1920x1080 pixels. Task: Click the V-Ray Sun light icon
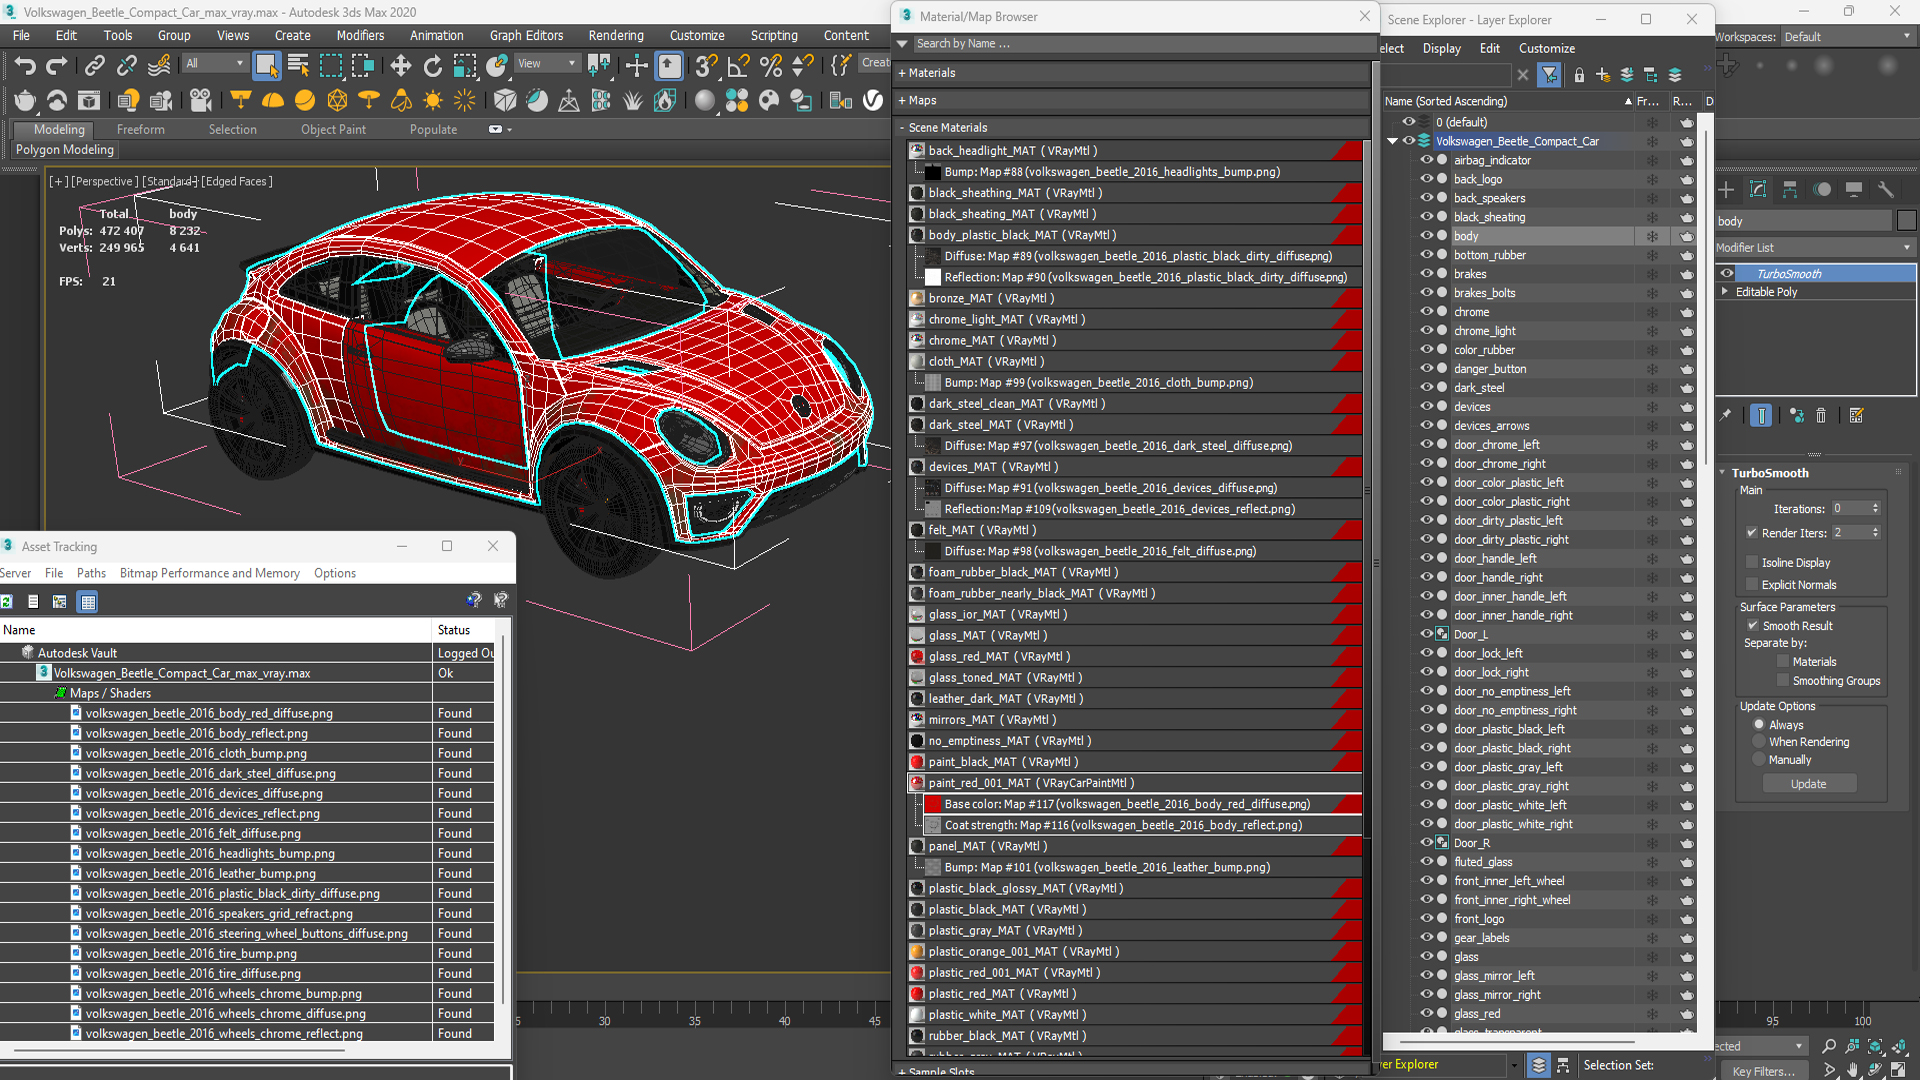coord(433,100)
